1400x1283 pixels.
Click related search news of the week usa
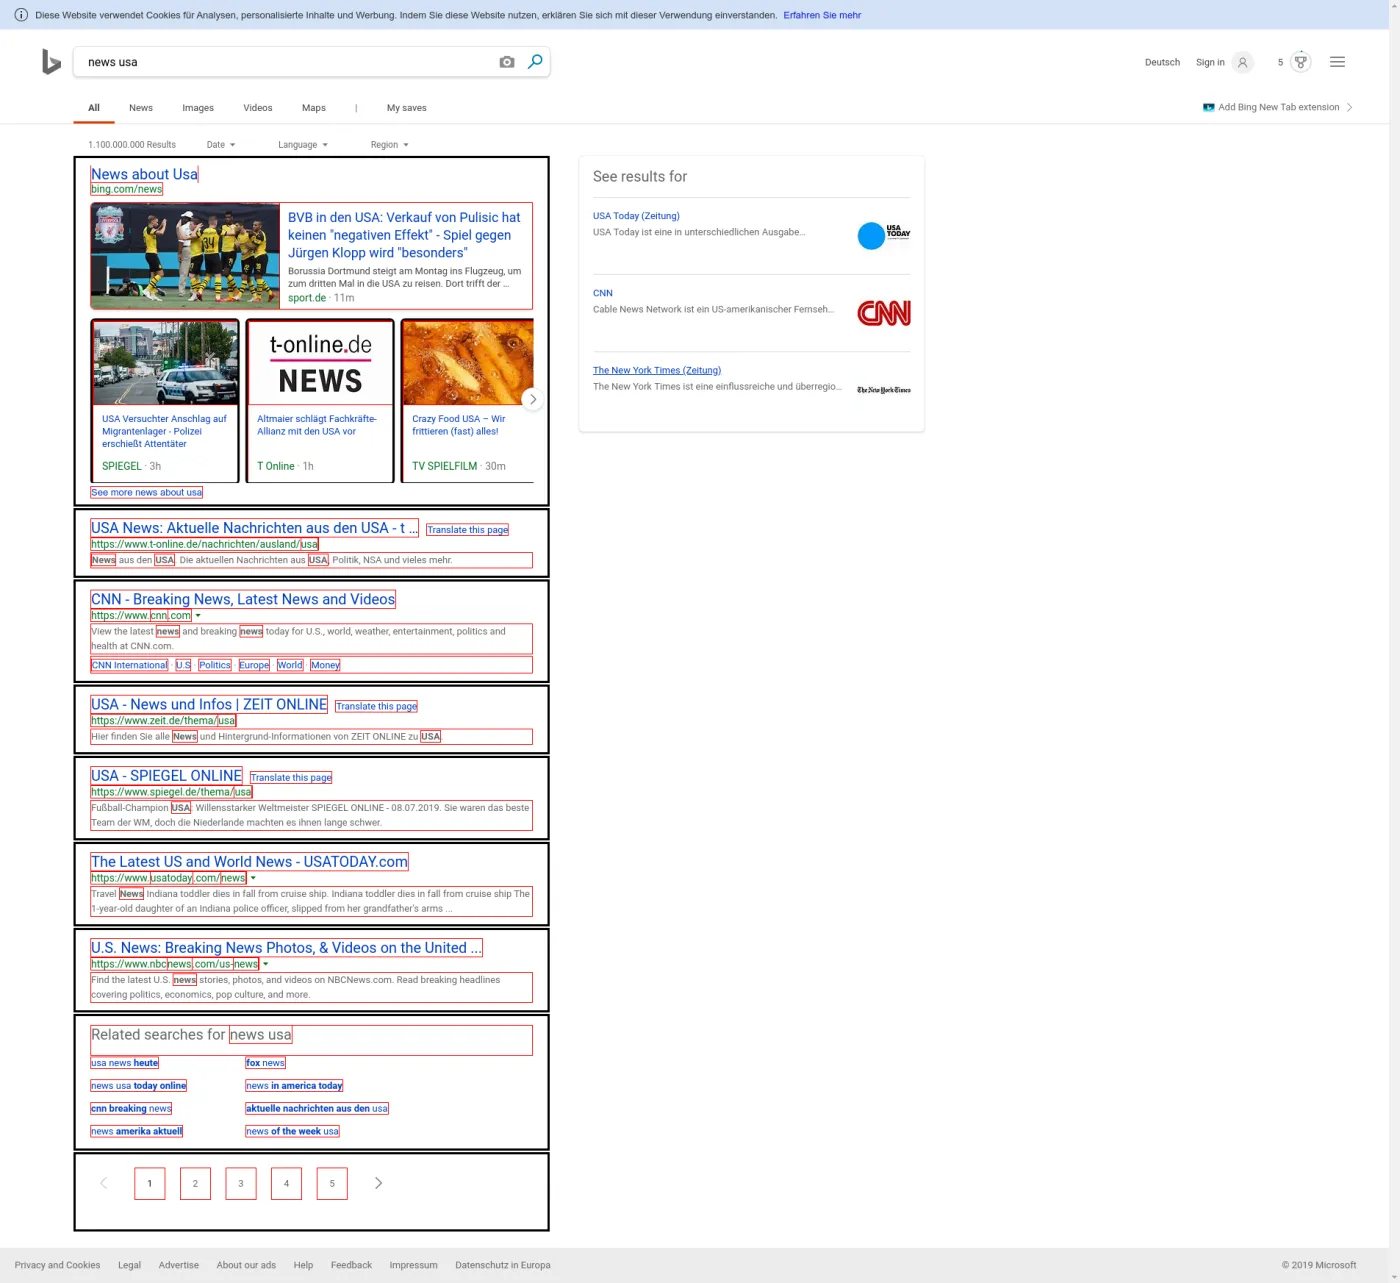click(x=292, y=1131)
